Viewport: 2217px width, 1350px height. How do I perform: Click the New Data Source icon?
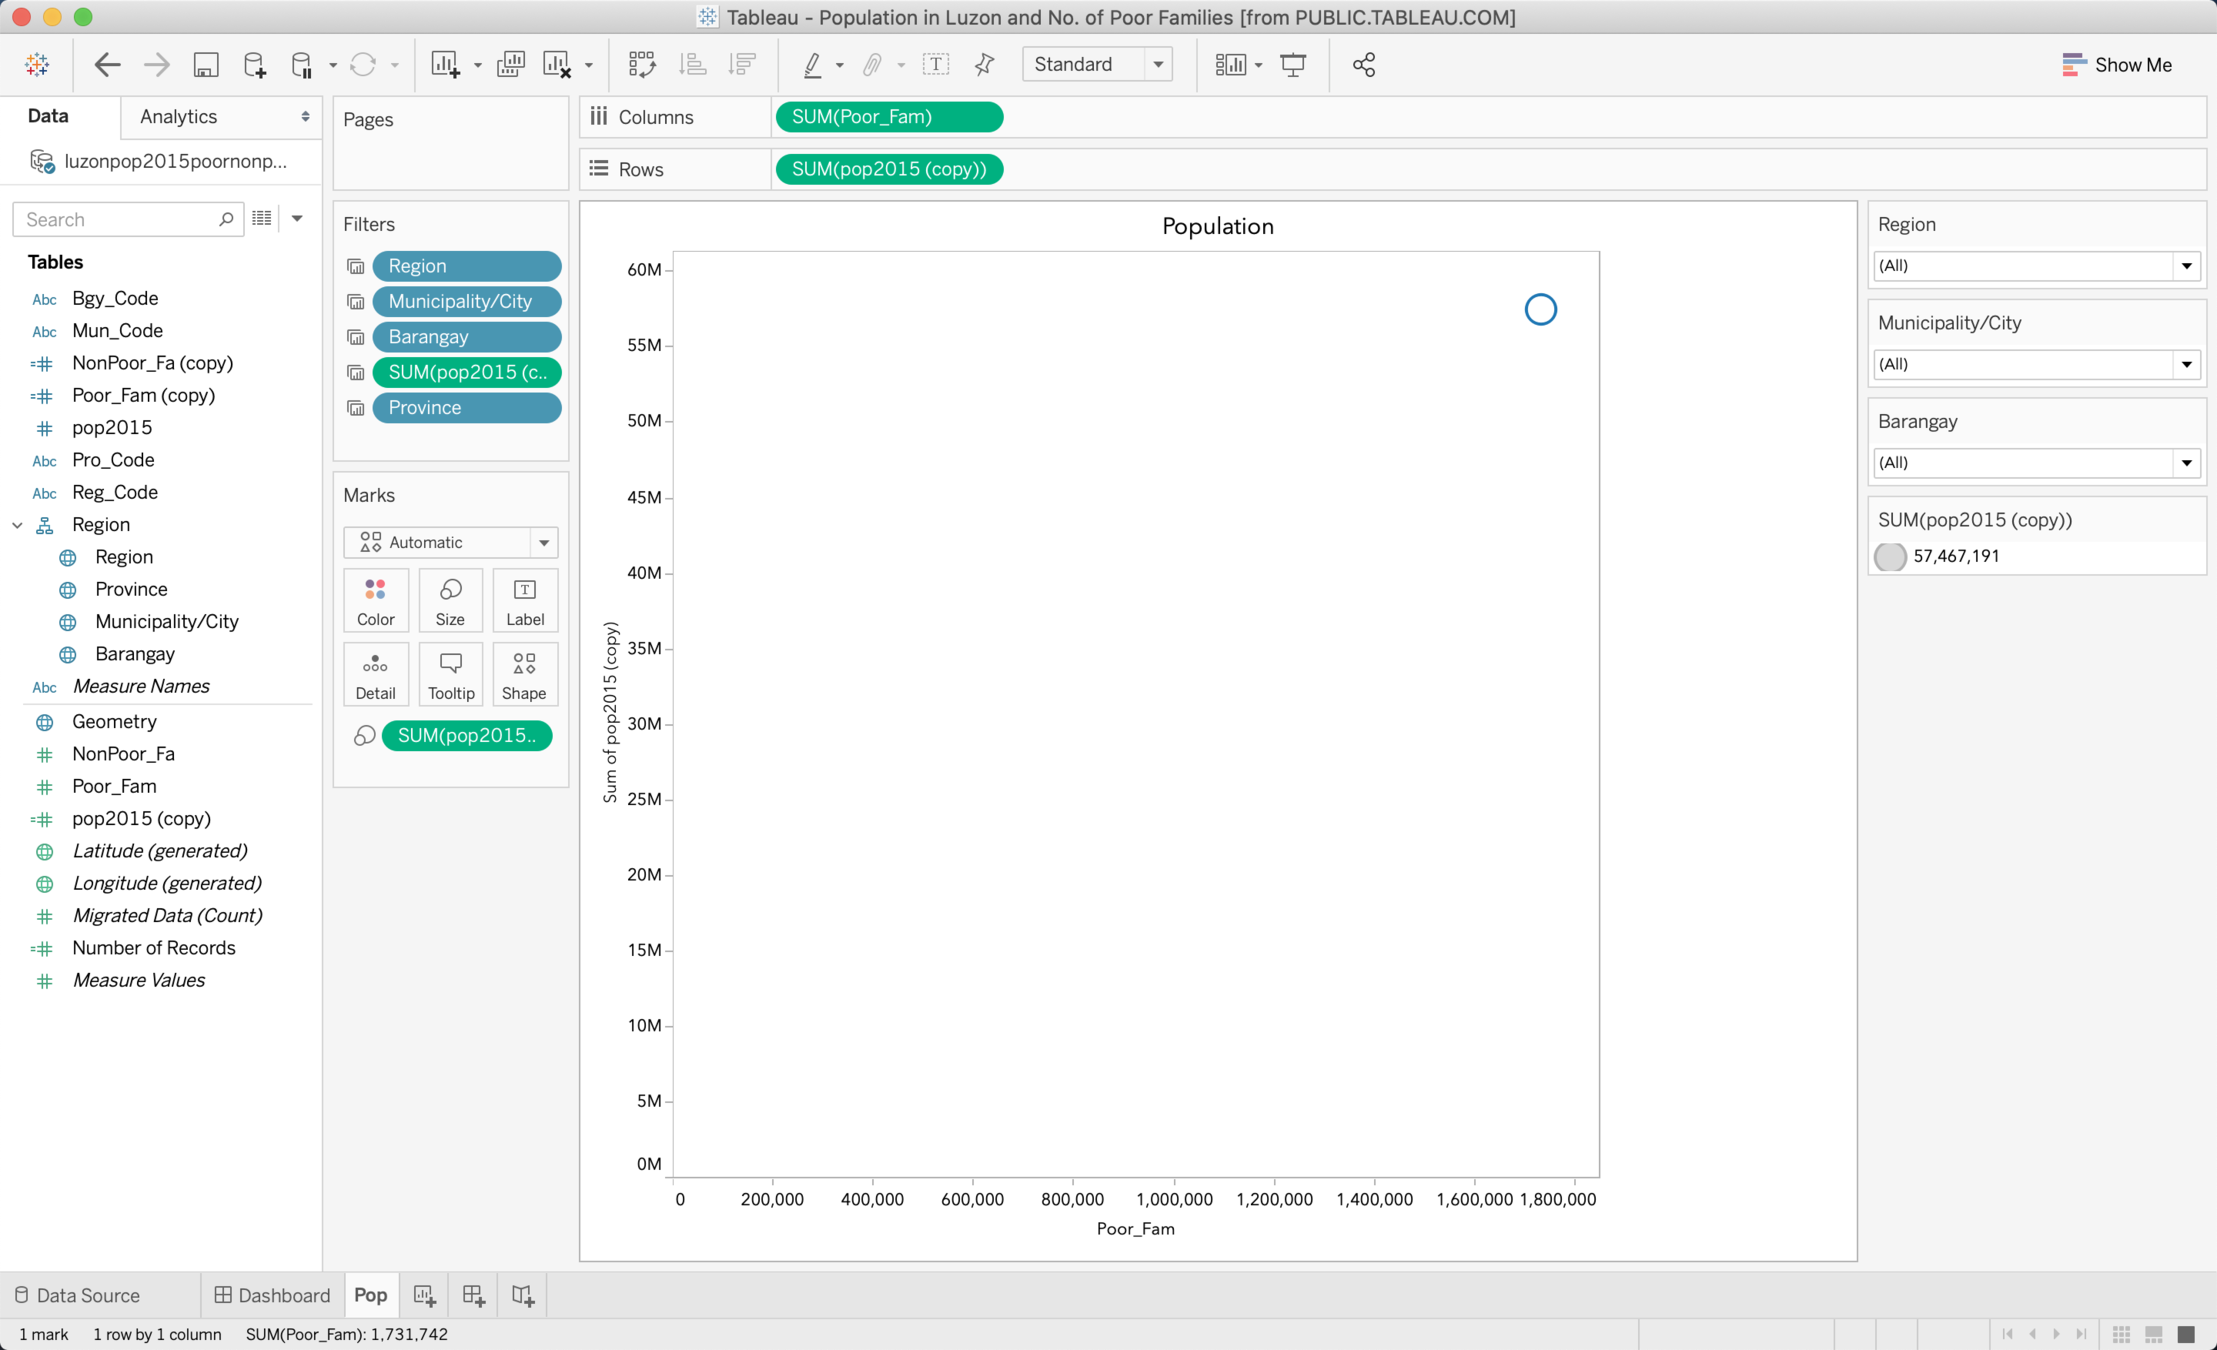pyautogui.click(x=254, y=65)
